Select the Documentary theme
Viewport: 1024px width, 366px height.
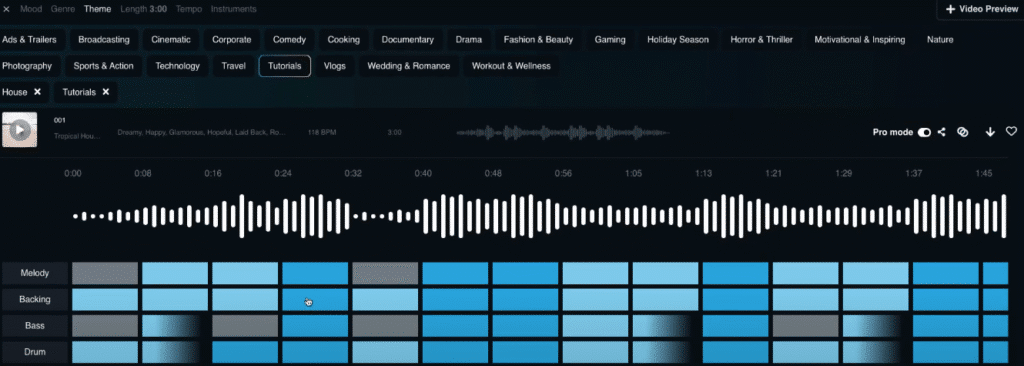pyautogui.click(x=408, y=39)
